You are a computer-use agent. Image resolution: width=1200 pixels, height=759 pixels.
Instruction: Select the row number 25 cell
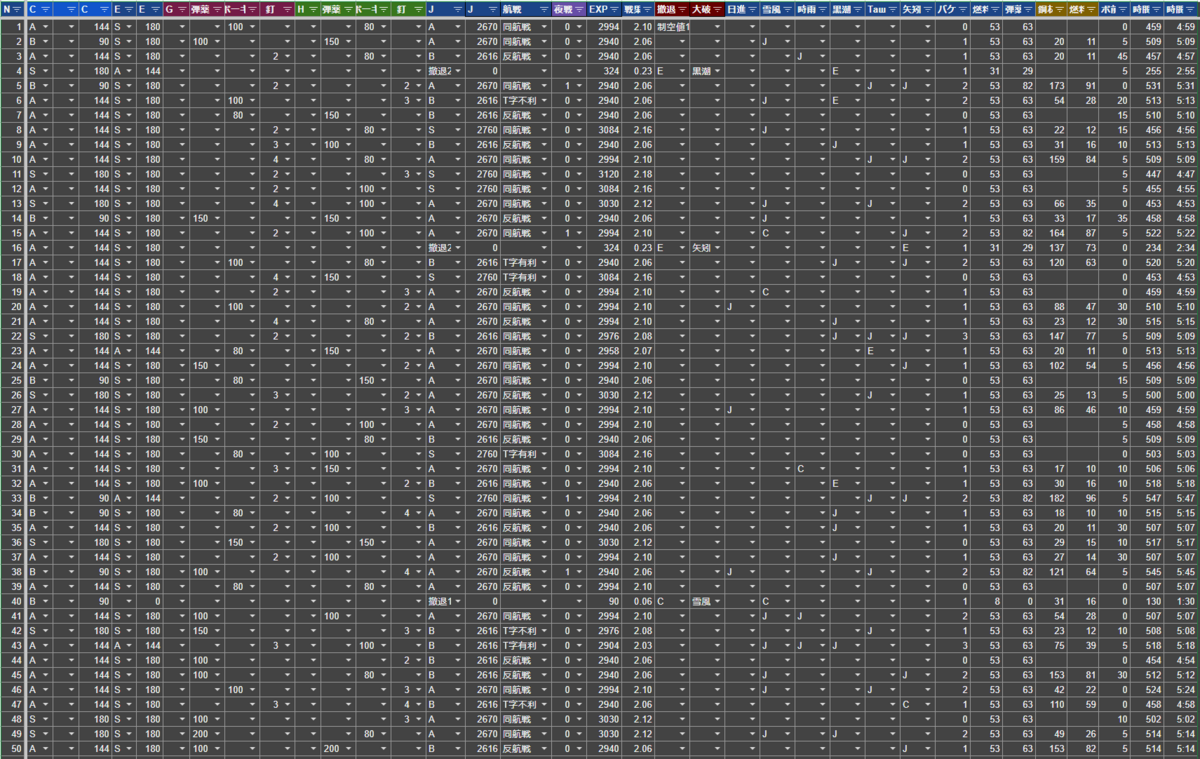point(13,380)
